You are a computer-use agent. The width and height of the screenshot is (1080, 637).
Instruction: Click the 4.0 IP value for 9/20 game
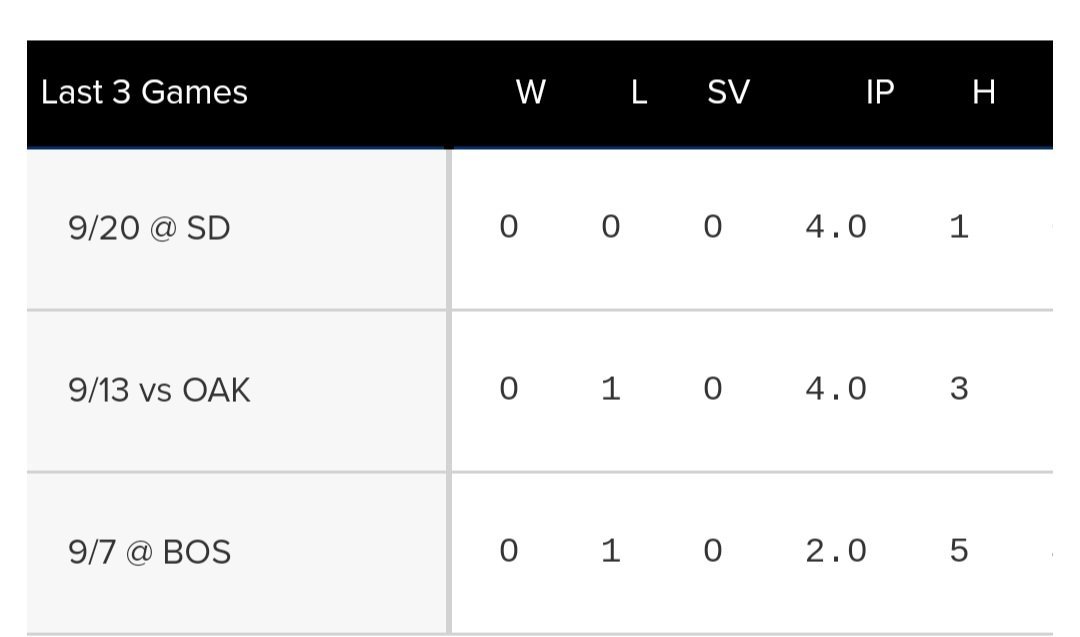[836, 227]
